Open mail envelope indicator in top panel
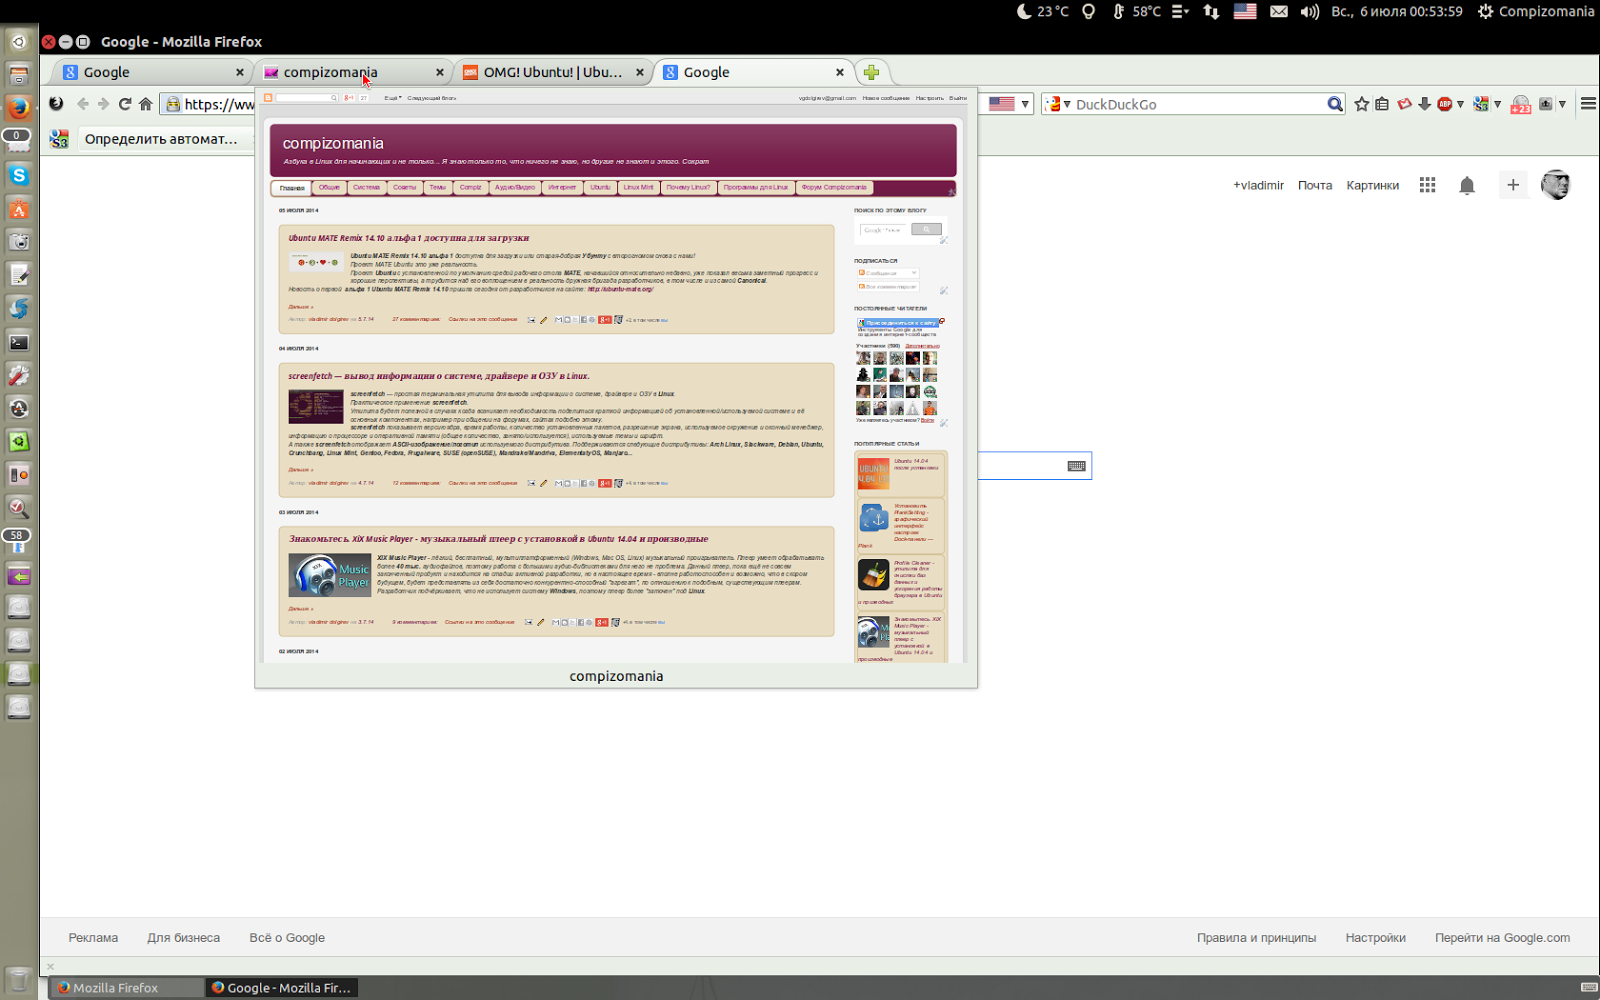 (x=1278, y=12)
